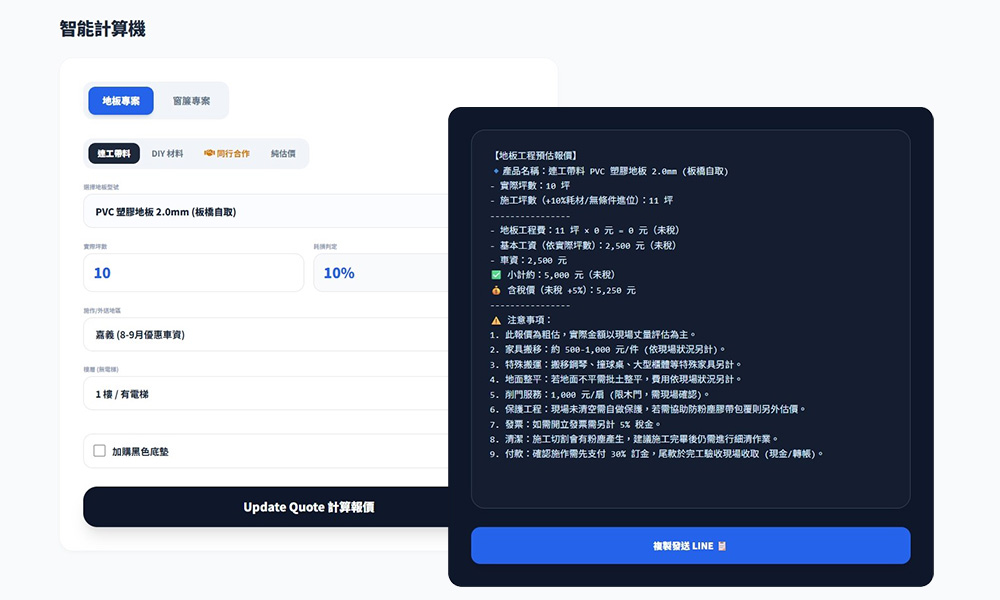Click note 4 about 地面整平
Image resolution: width=1000 pixels, height=600 pixels.
(615, 379)
